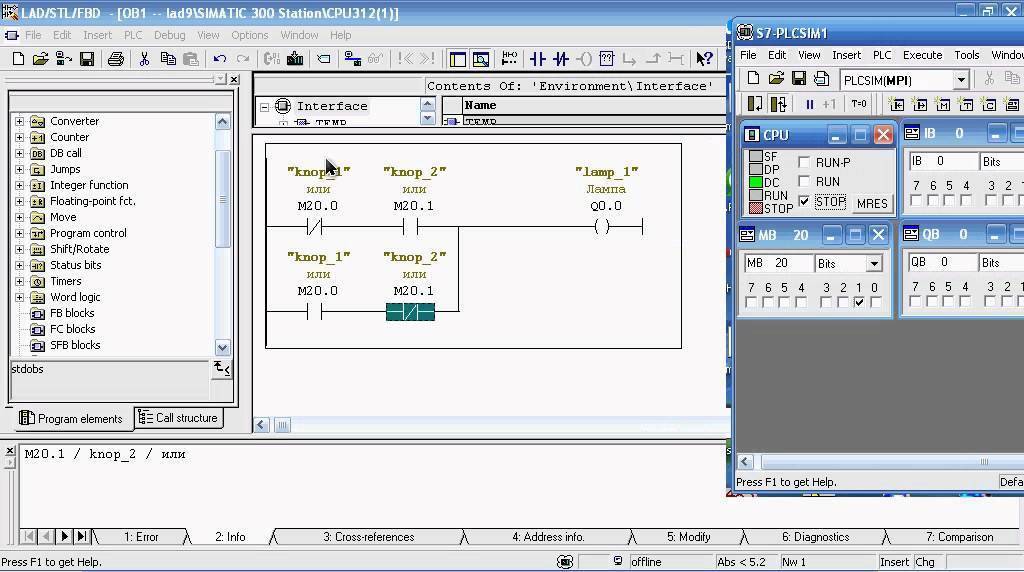Switch to the Call structure tab
The width and height of the screenshot is (1024, 572).
pyautogui.click(x=179, y=418)
